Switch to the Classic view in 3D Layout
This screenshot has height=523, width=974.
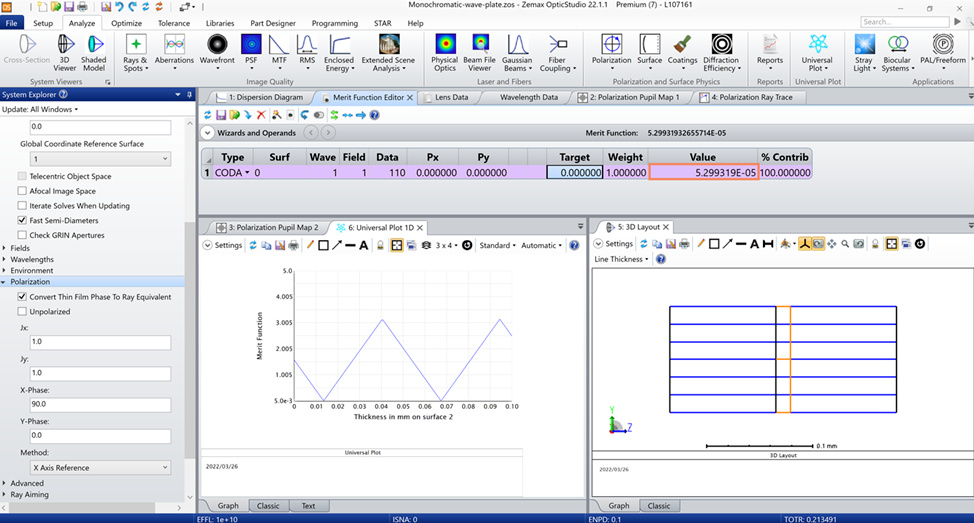(x=658, y=506)
